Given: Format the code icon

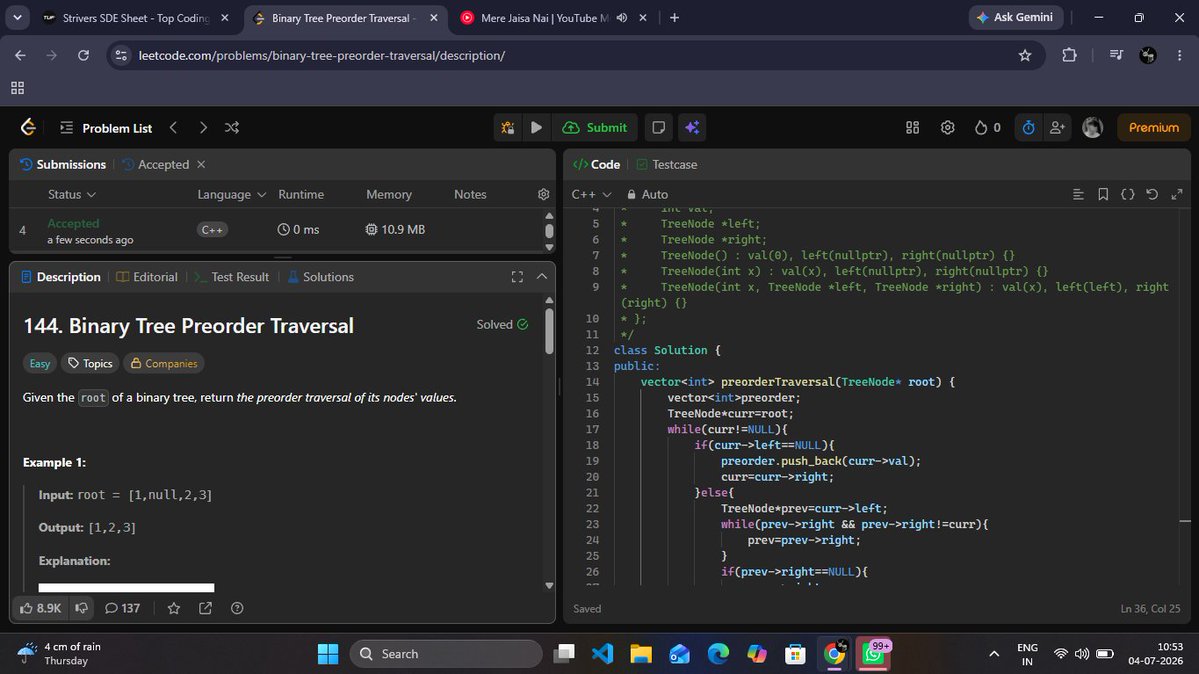Looking at the screenshot, I should (x=1078, y=194).
